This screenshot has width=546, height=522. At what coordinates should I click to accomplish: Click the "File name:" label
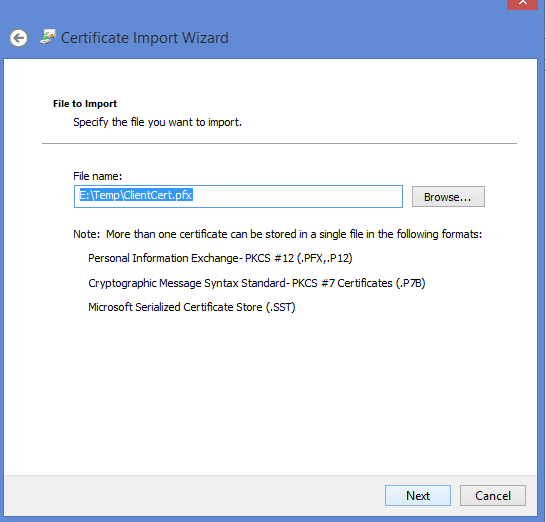tap(98, 176)
